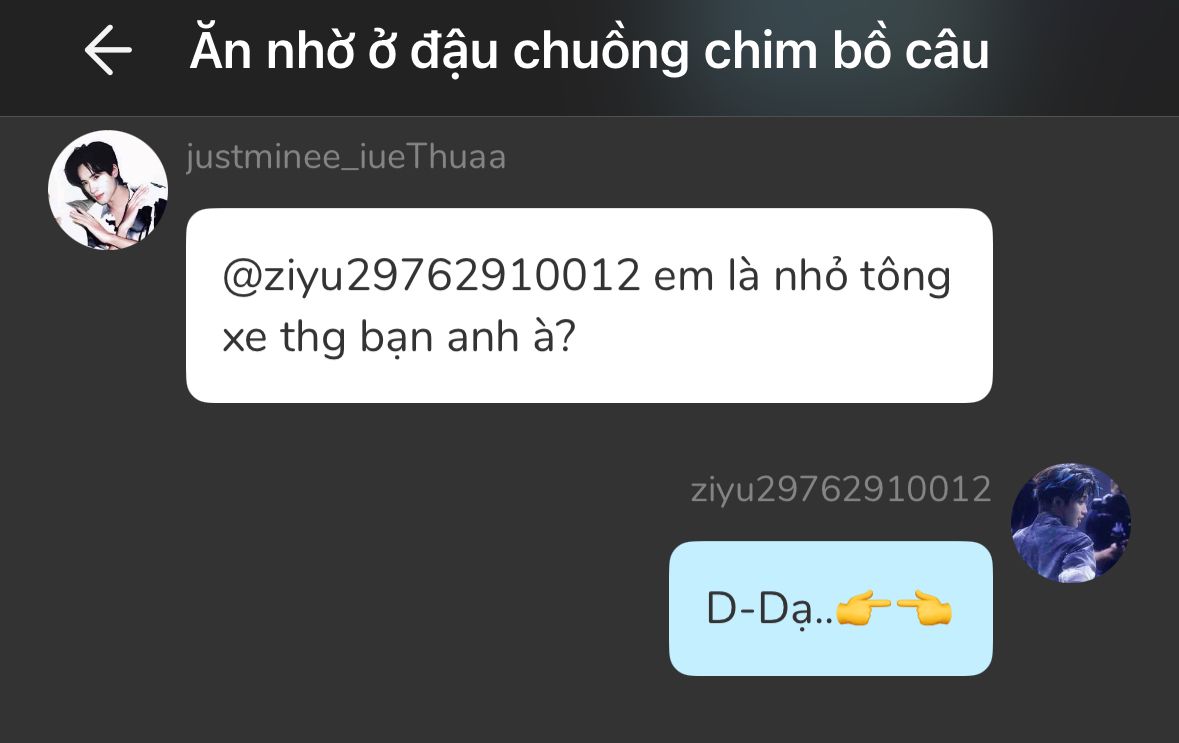Tap the justminee_iueThuaa username label

point(346,157)
